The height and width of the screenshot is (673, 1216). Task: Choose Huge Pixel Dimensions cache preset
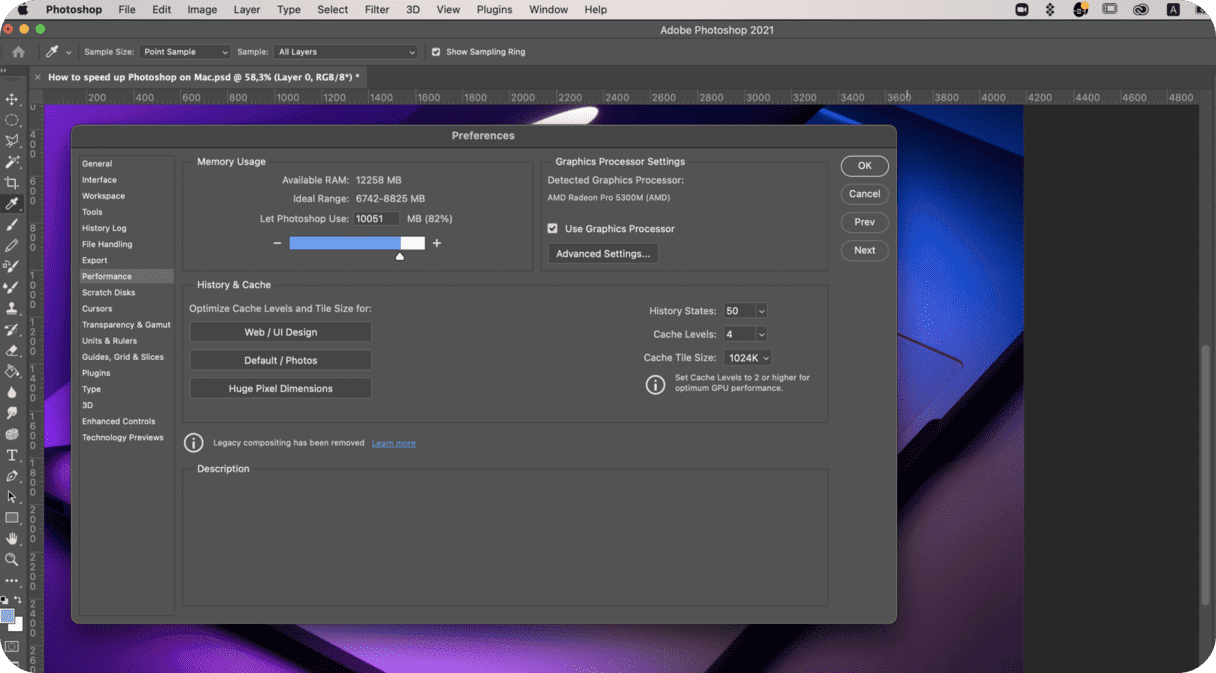tap(281, 388)
